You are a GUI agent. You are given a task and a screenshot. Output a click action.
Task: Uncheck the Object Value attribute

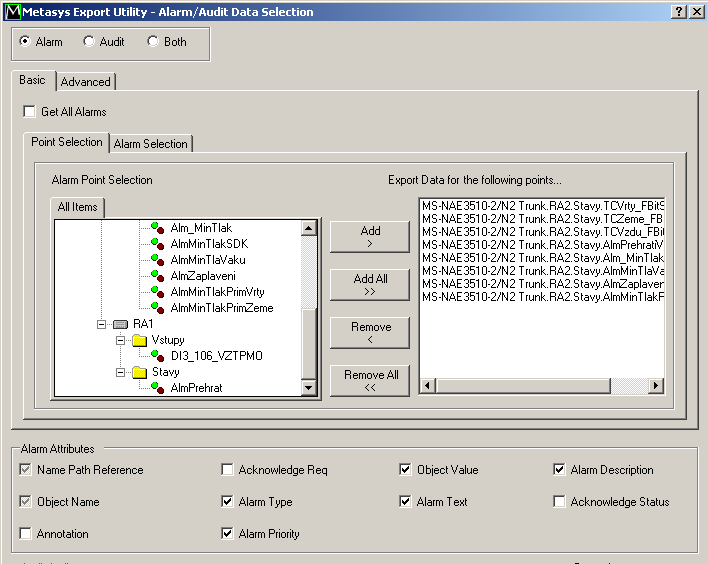pos(405,470)
